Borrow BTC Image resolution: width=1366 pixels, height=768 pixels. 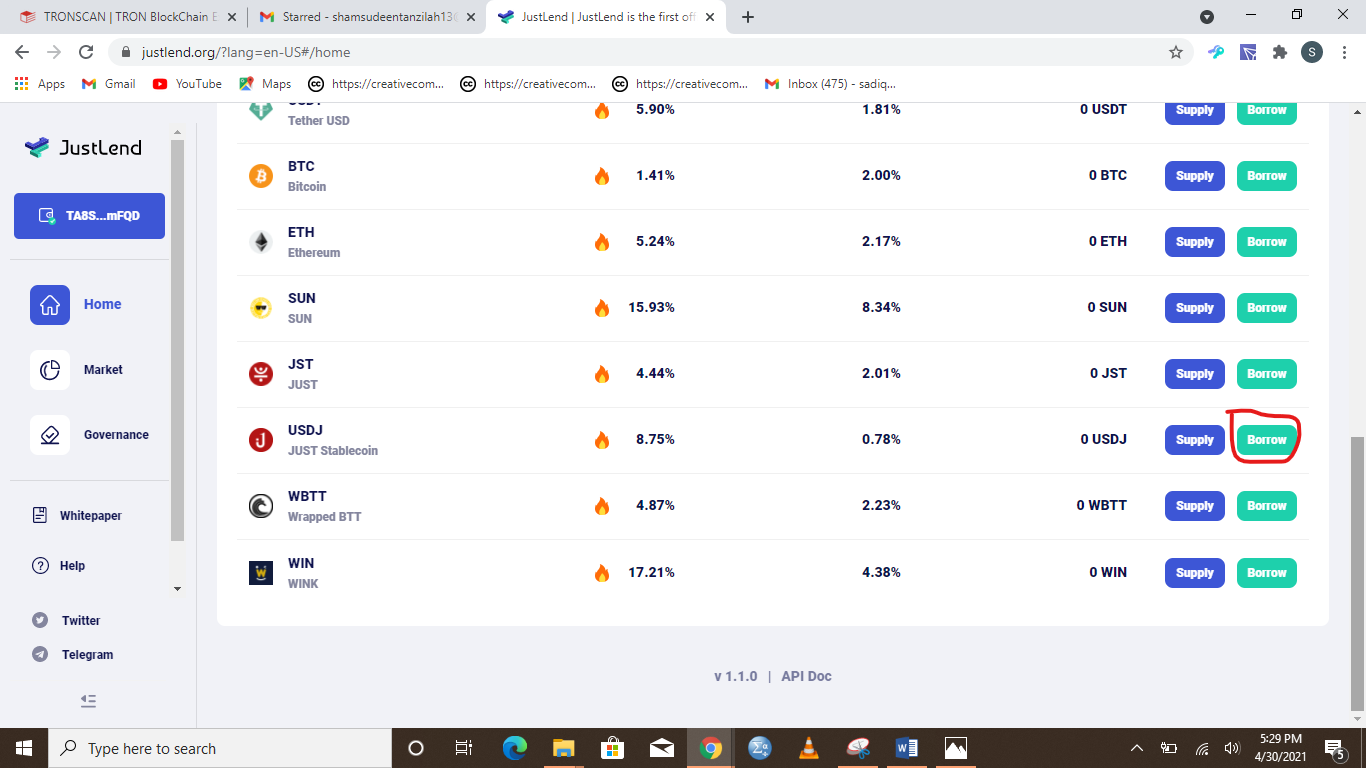click(1267, 176)
